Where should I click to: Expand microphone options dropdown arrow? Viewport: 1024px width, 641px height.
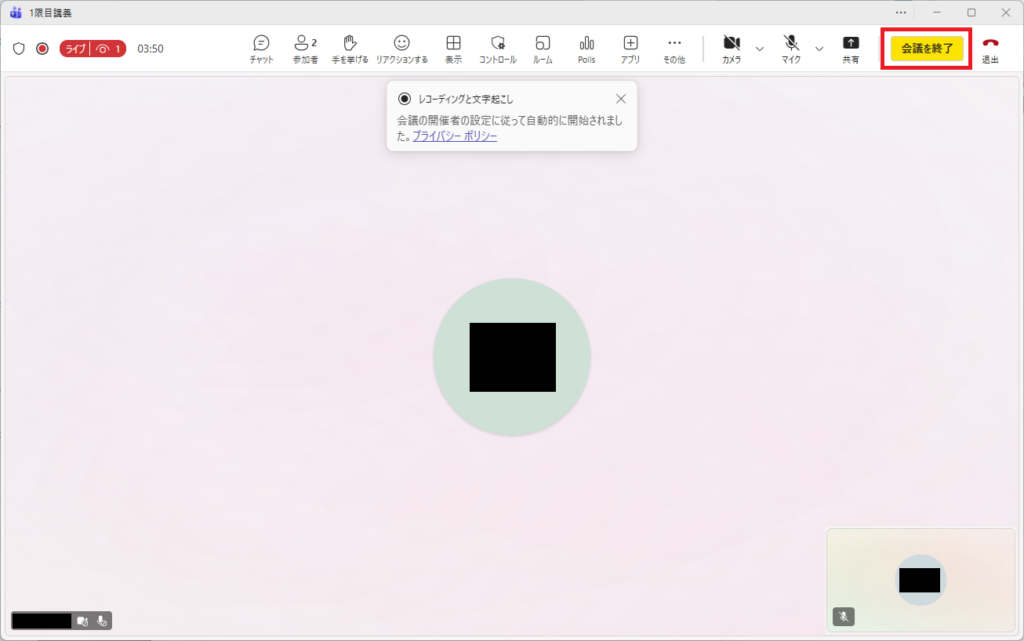pos(820,48)
